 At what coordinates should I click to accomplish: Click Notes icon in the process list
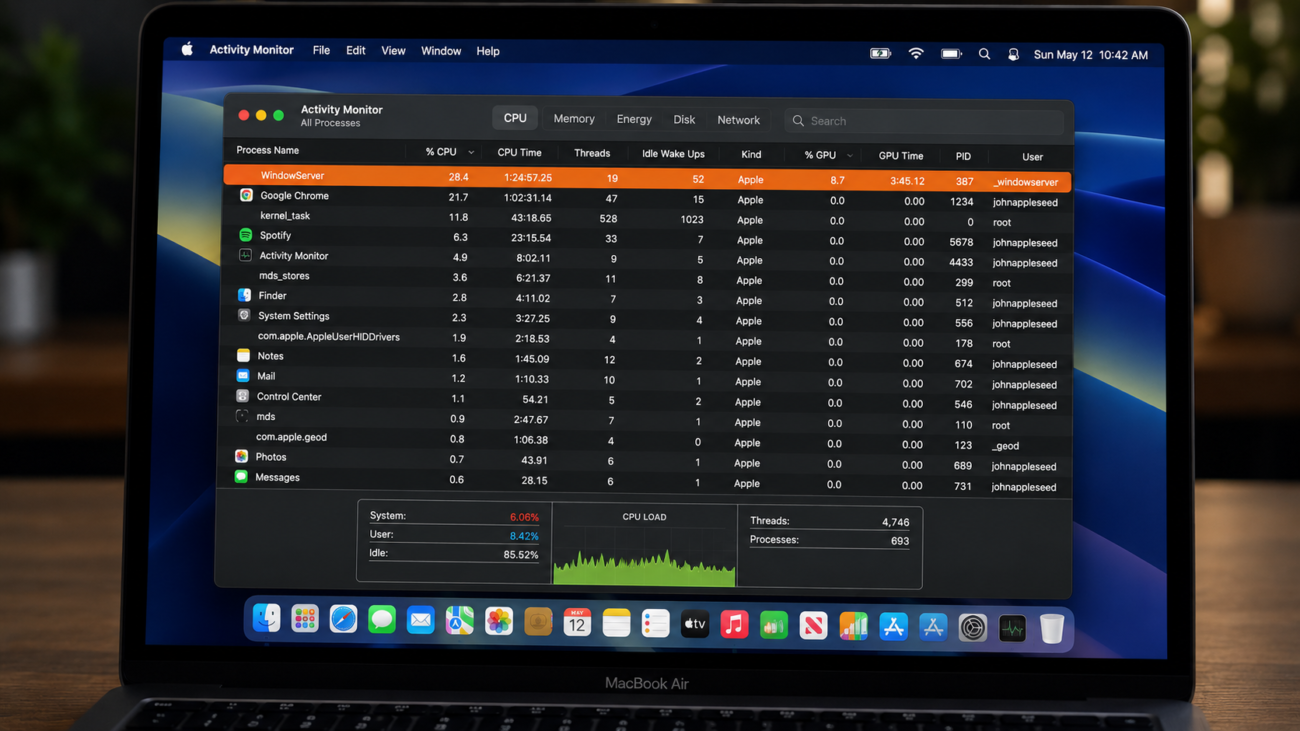click(243, 355)
